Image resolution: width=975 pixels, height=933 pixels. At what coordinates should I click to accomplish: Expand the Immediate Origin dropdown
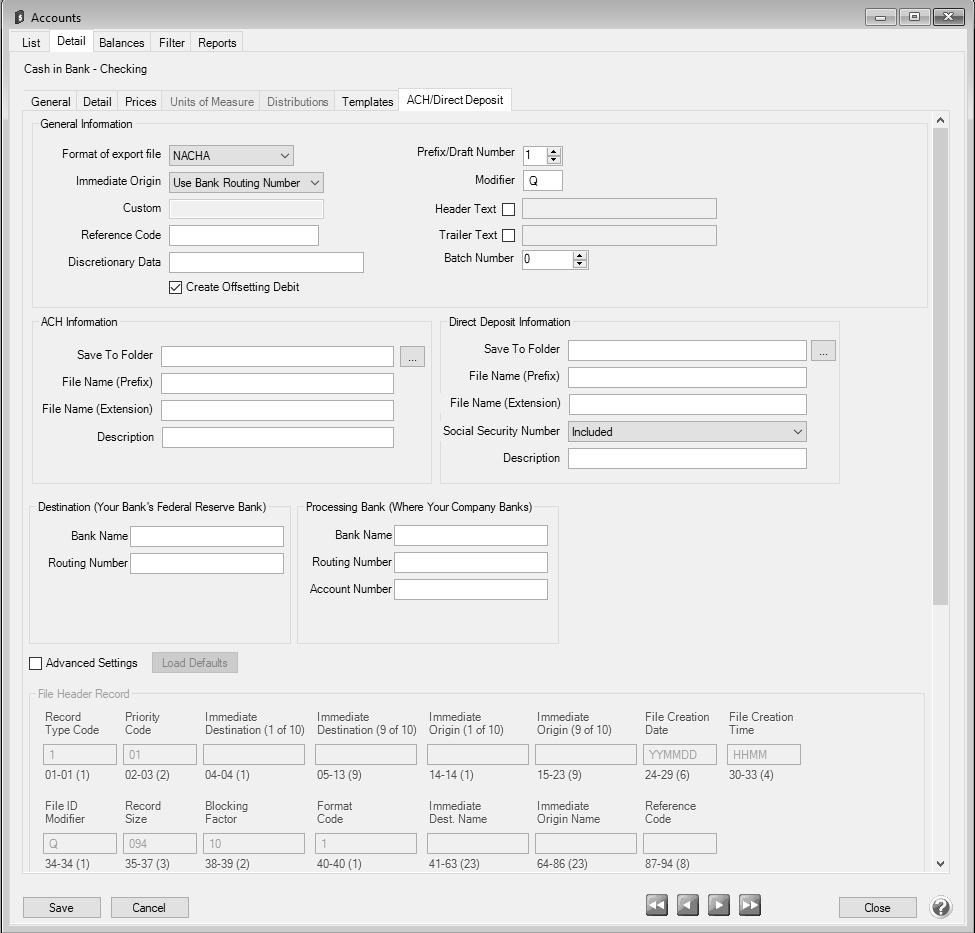point(246,183)
